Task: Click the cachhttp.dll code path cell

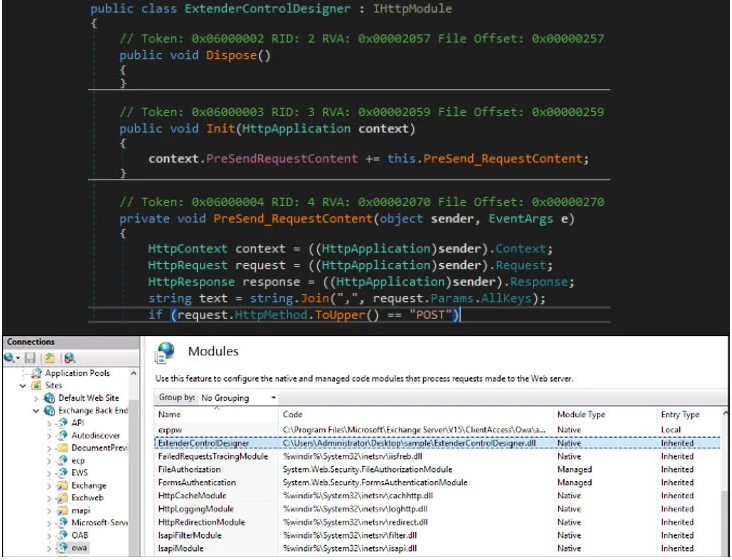Action: (358, 496)
